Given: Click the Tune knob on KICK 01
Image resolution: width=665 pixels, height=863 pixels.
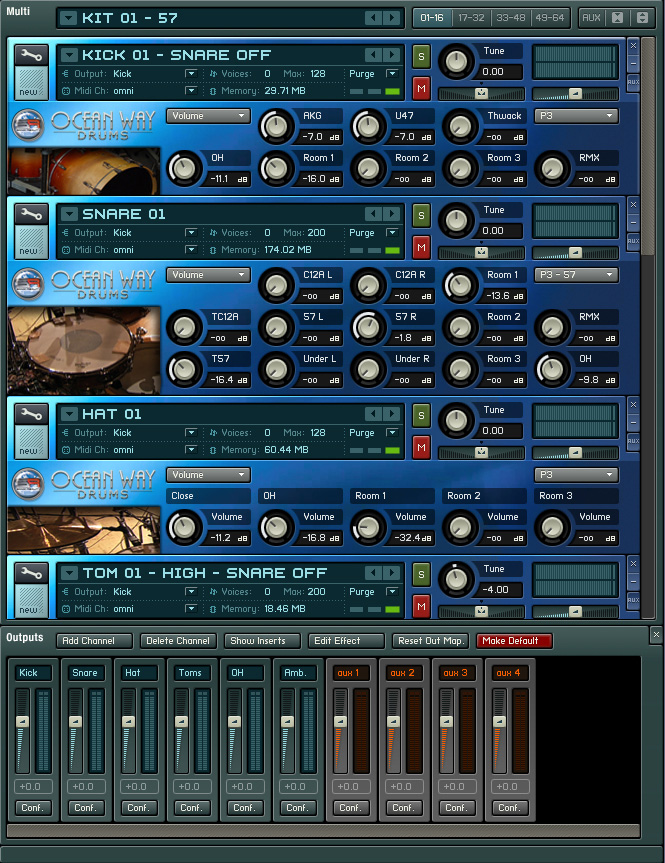Looking at the screenshot, I should click(x=456, y=62).
